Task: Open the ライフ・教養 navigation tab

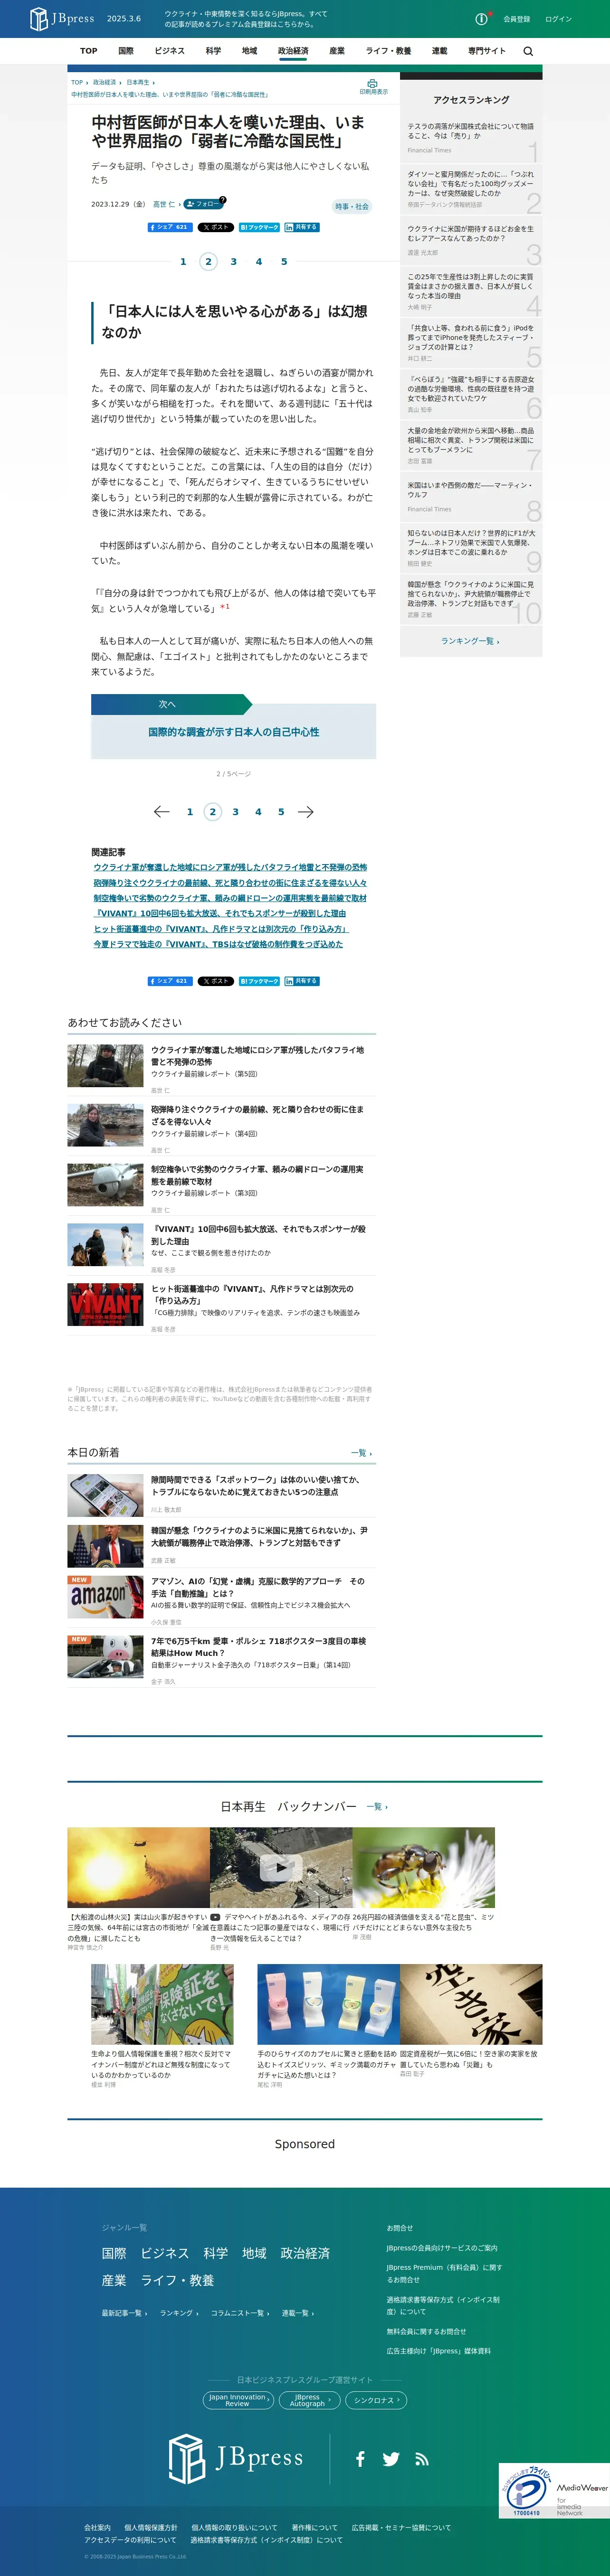Action: point(388,51)
